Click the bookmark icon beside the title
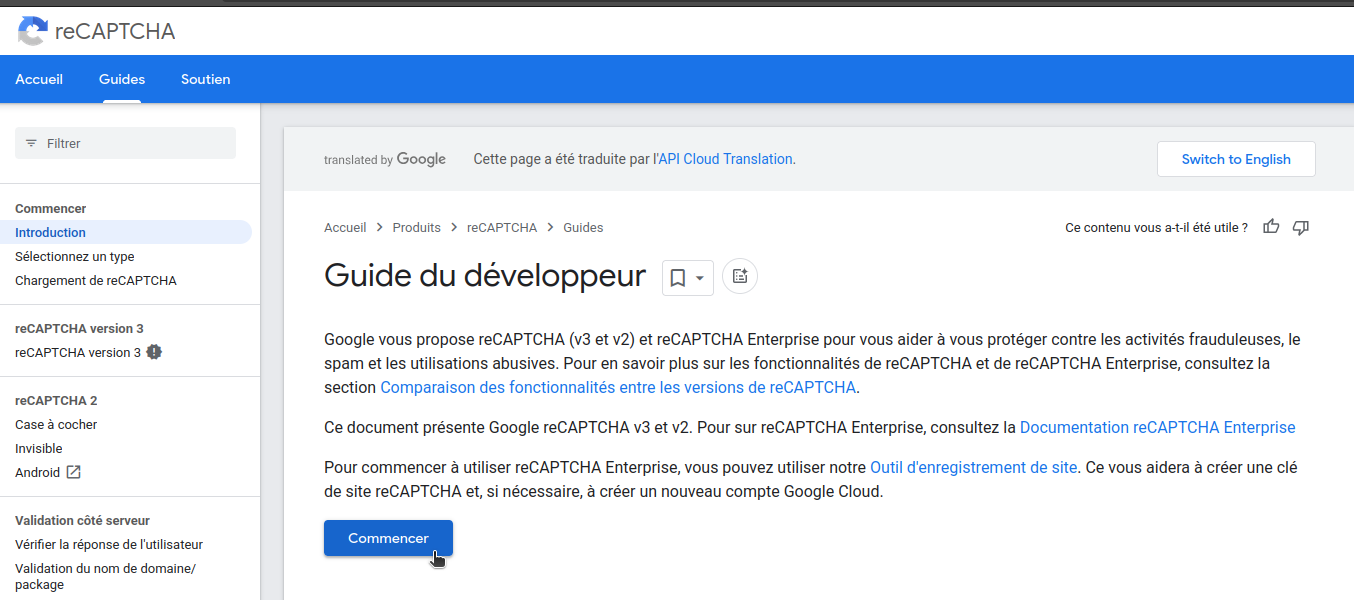 pos(677,278)
